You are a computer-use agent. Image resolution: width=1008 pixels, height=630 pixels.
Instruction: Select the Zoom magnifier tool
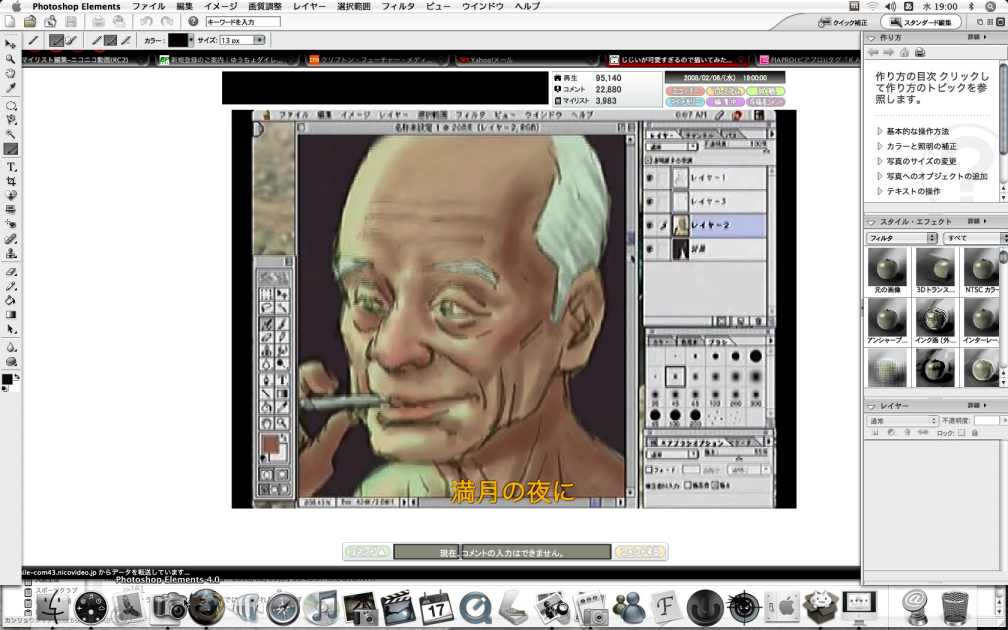[x=10, y=59]
